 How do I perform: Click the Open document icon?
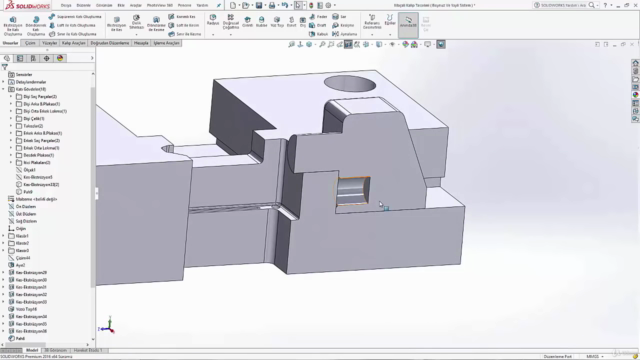pos(245,5)
